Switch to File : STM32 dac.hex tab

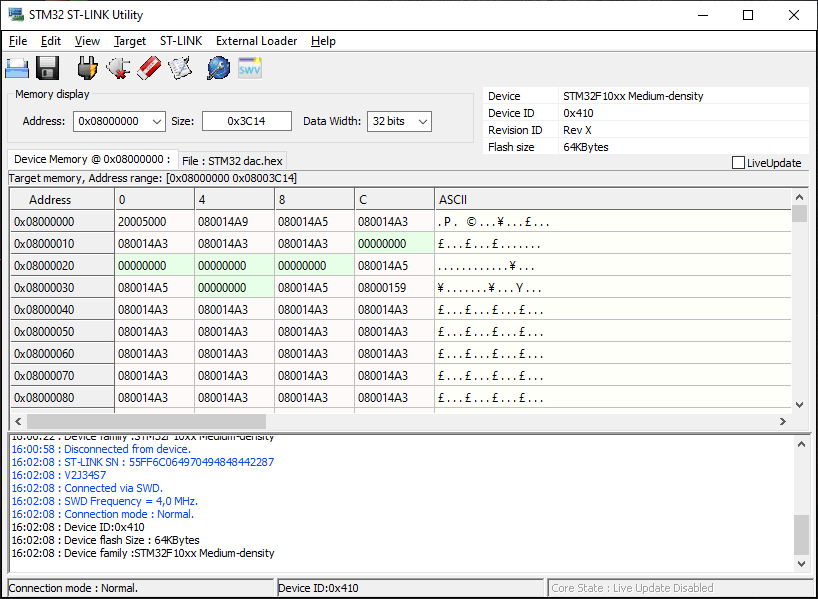pyautogui.click(x=232, y=161)
